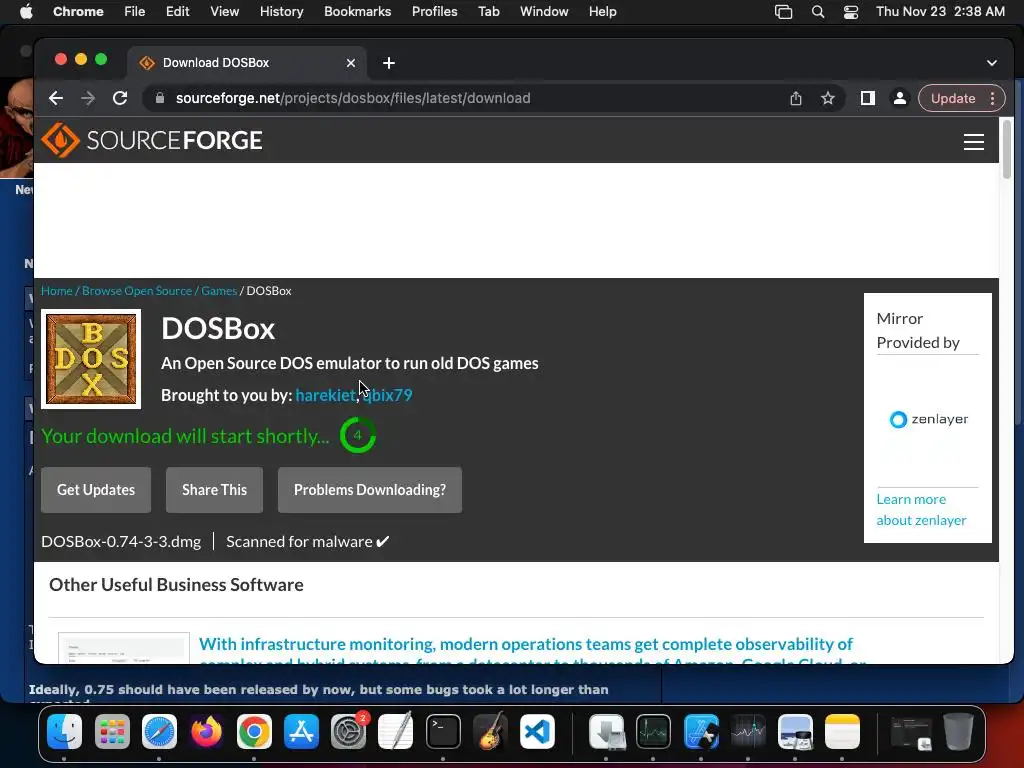Open App Store from the Dock
1024x768 pixels.
coord(301,731)
